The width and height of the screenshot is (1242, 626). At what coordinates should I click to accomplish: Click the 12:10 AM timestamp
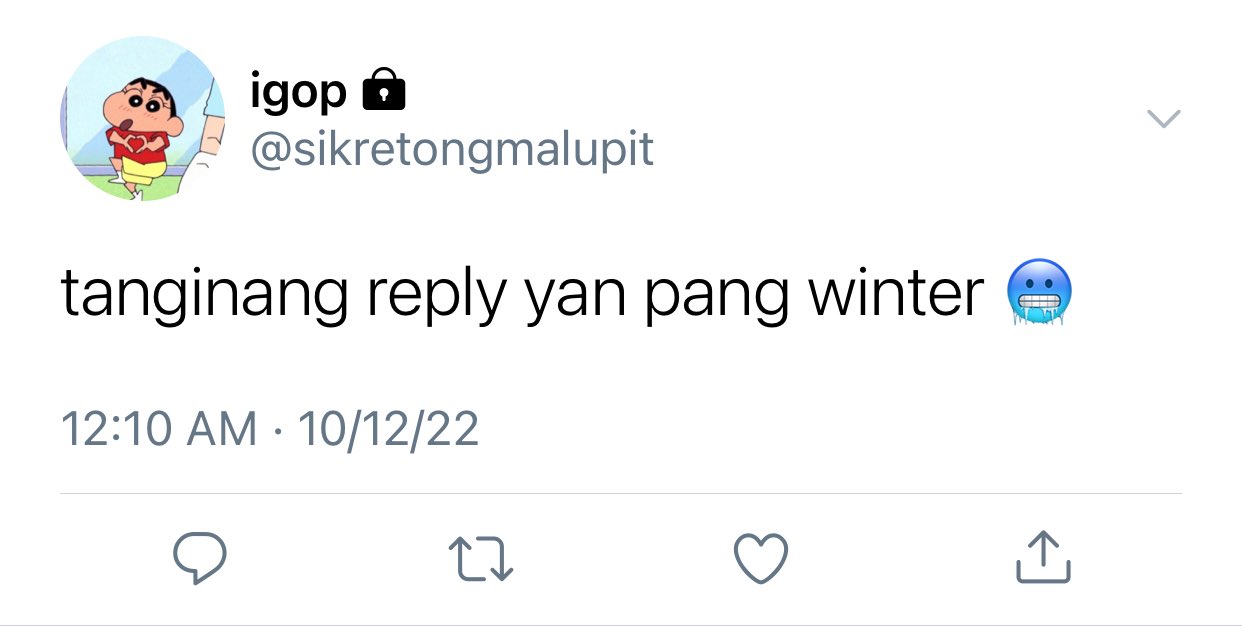pyautogui.click(x=159, y=429)
